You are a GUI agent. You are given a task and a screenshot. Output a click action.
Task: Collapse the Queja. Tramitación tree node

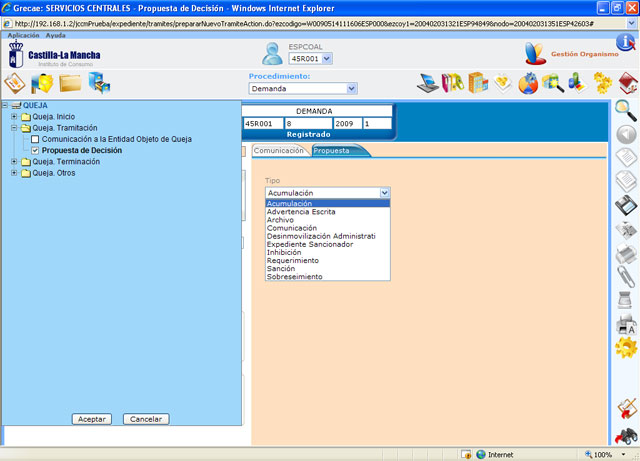[14, 128]
